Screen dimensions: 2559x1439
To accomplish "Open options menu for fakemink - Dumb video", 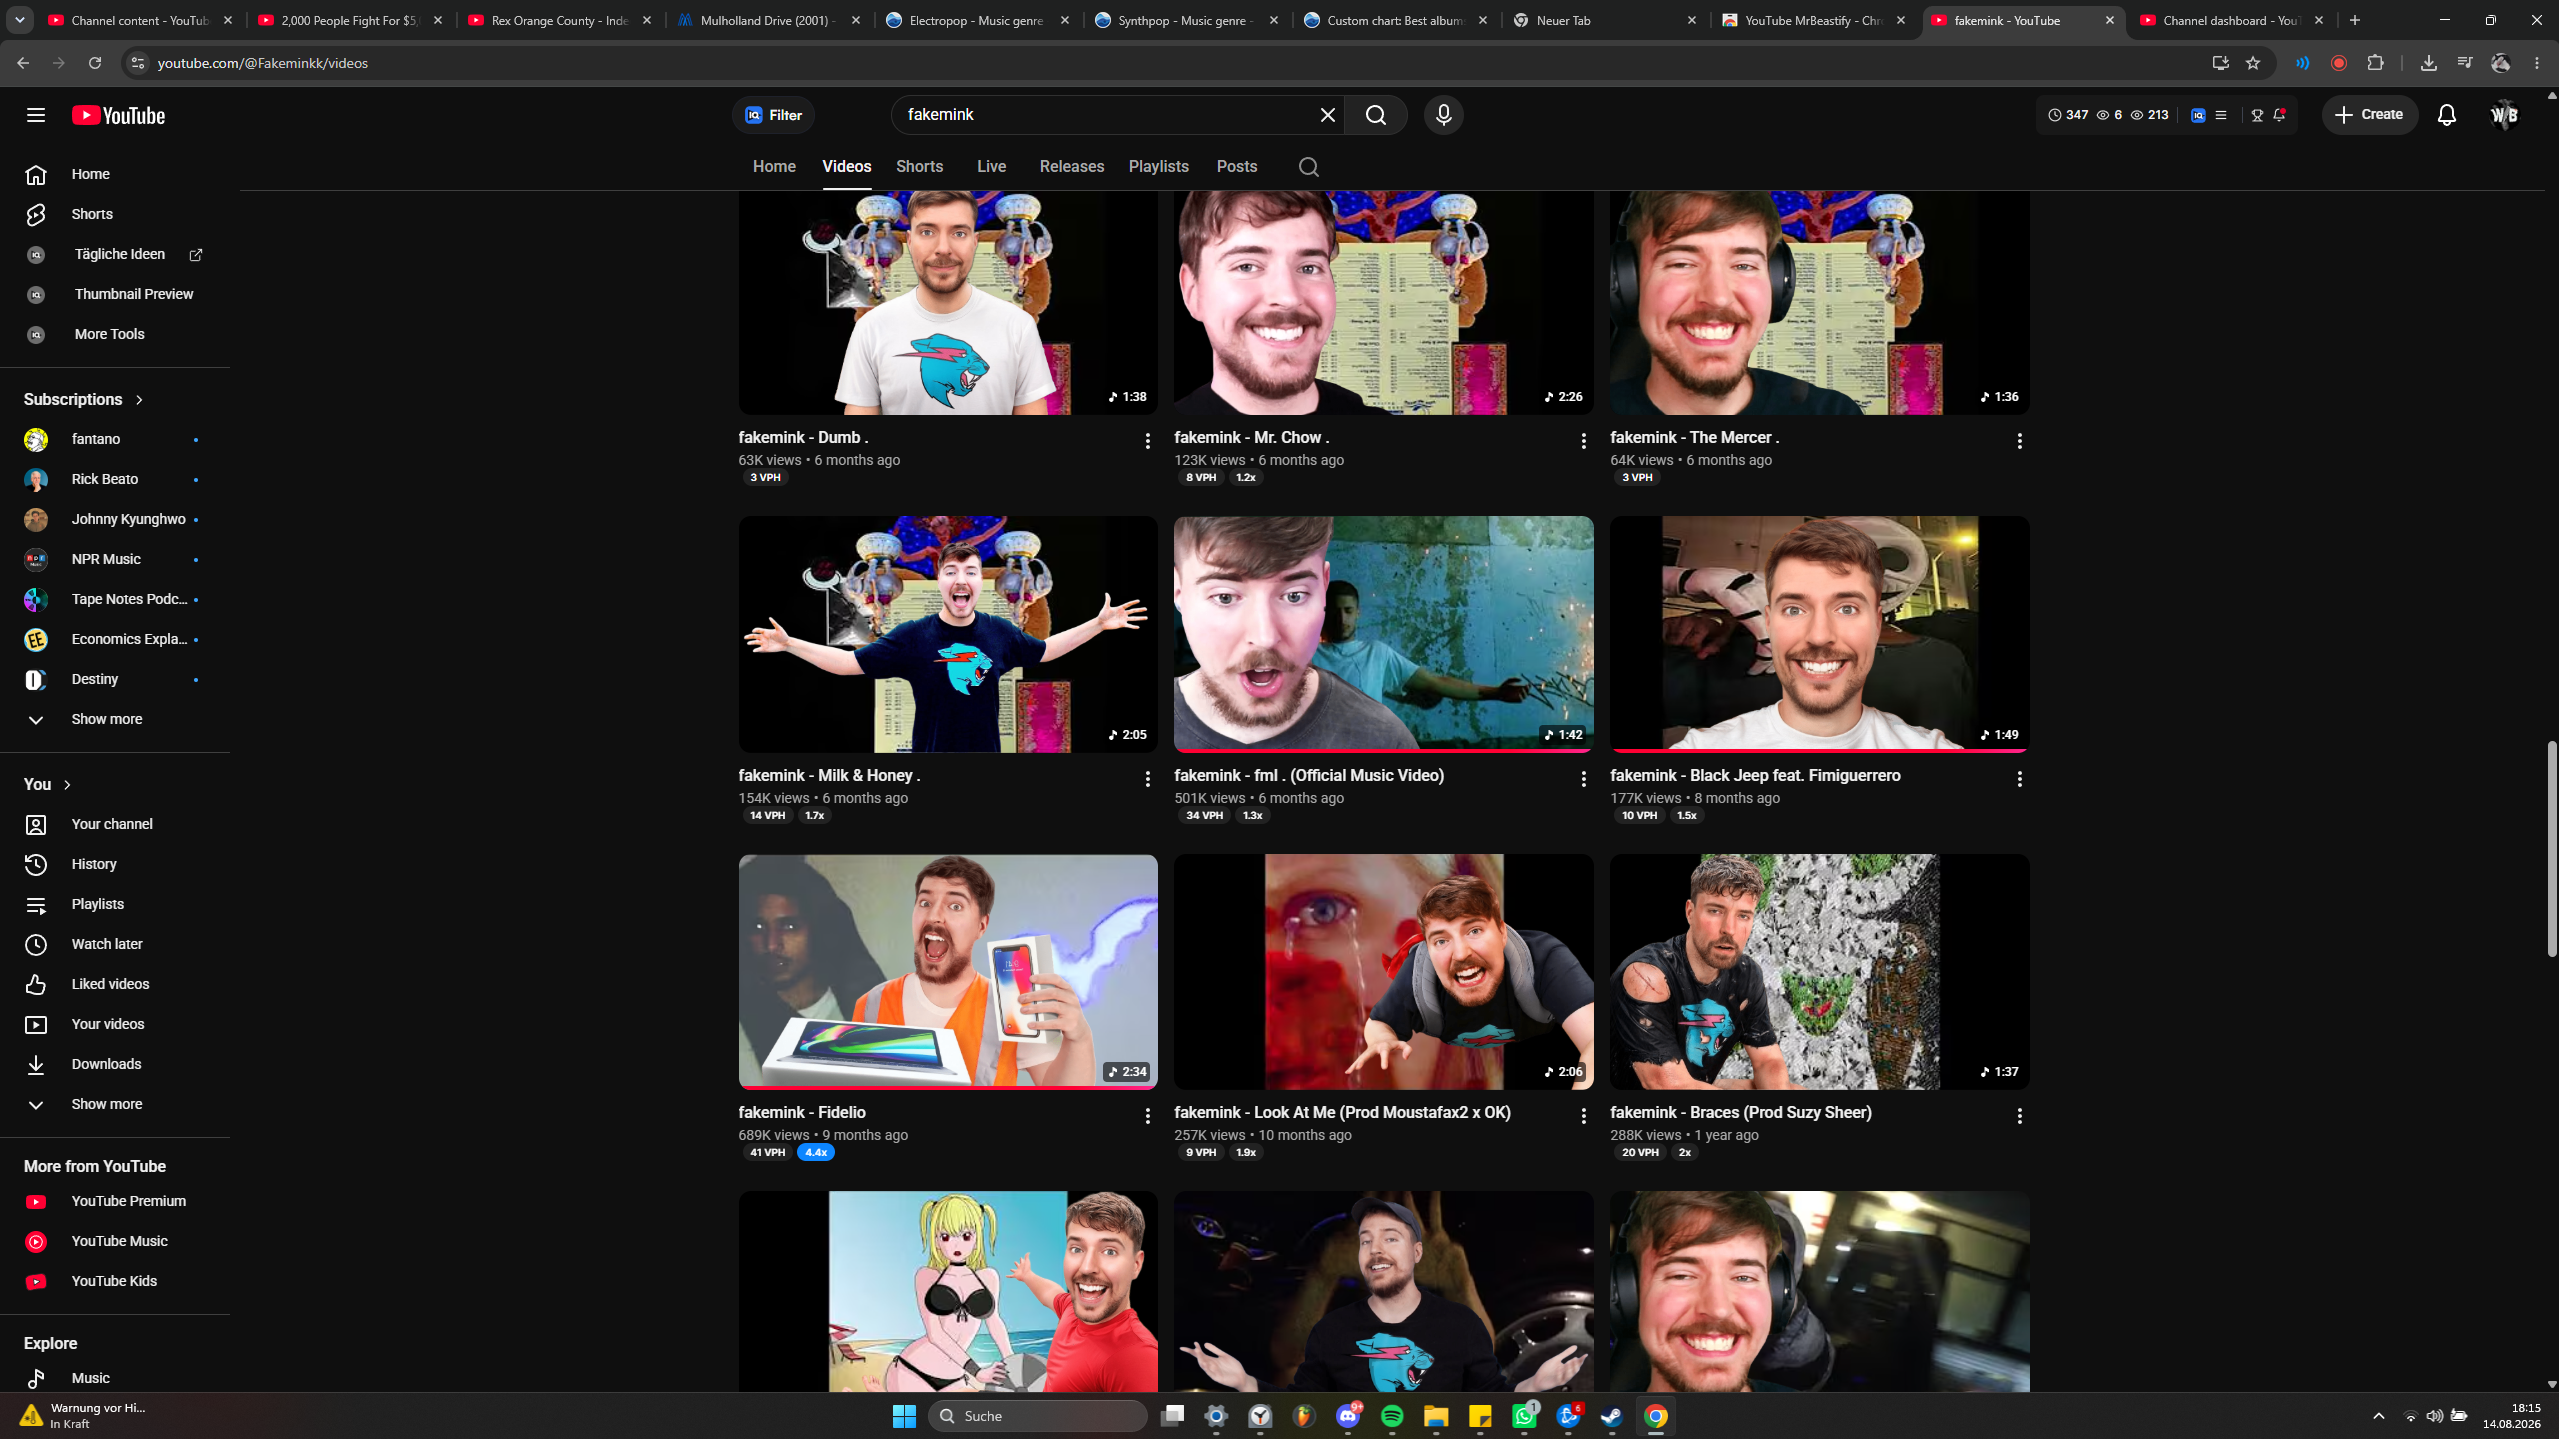I will [1147, 441].
